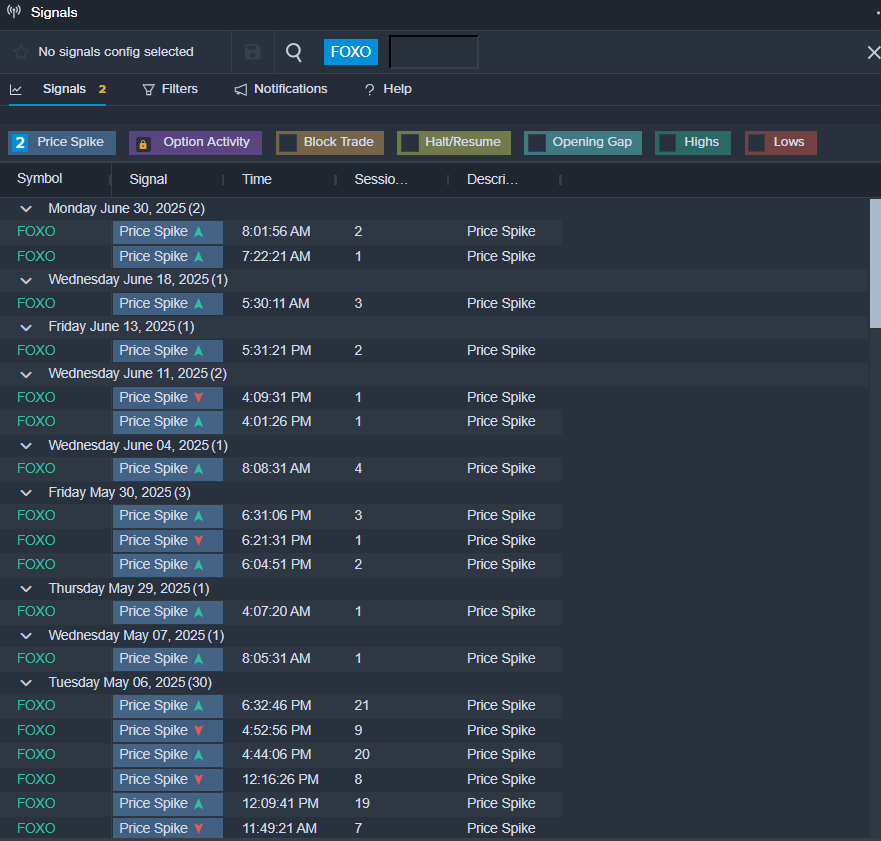Enable the Opening Gap signal checkbox
The height and width of the screenshot is (841, 881).
point(537,143)
